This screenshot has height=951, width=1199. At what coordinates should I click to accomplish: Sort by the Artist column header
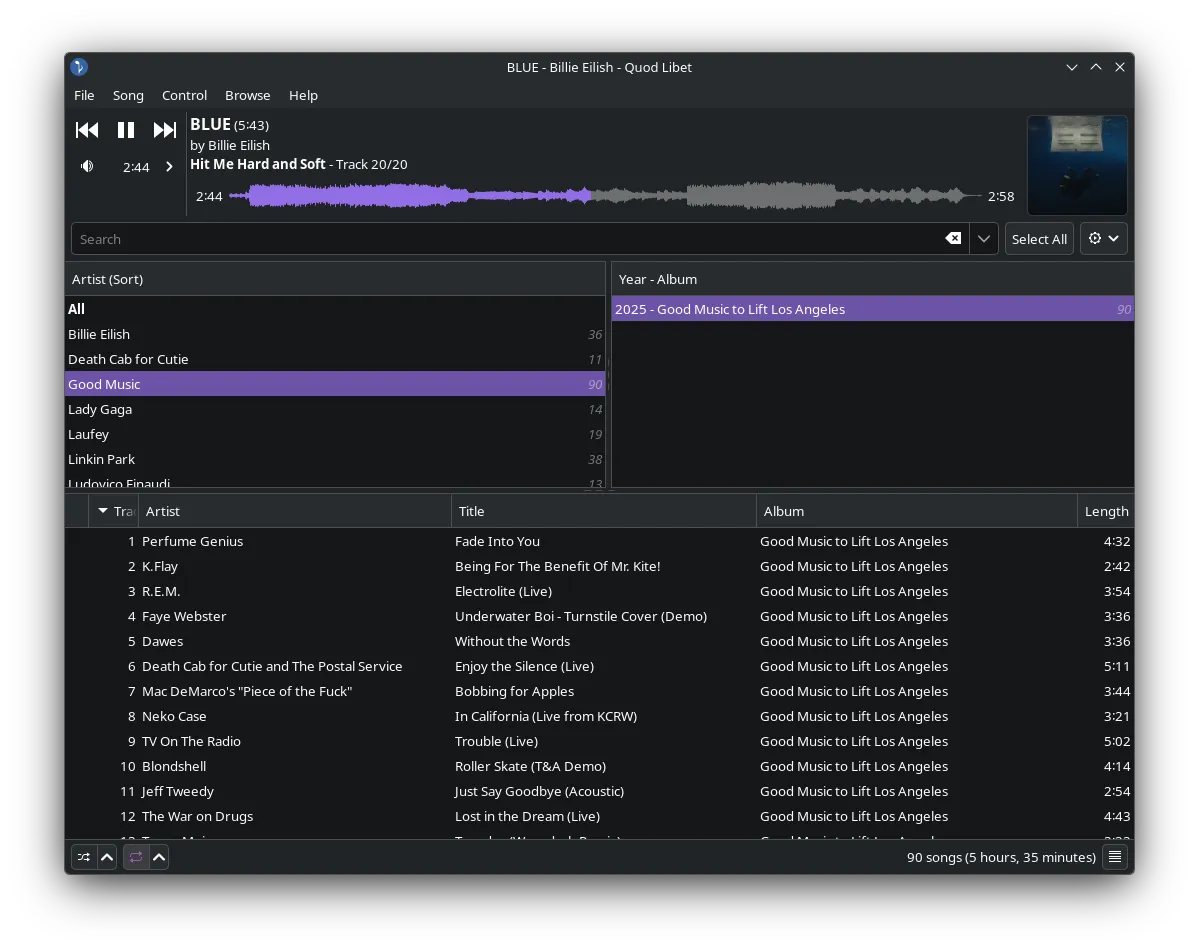point(294,511)
